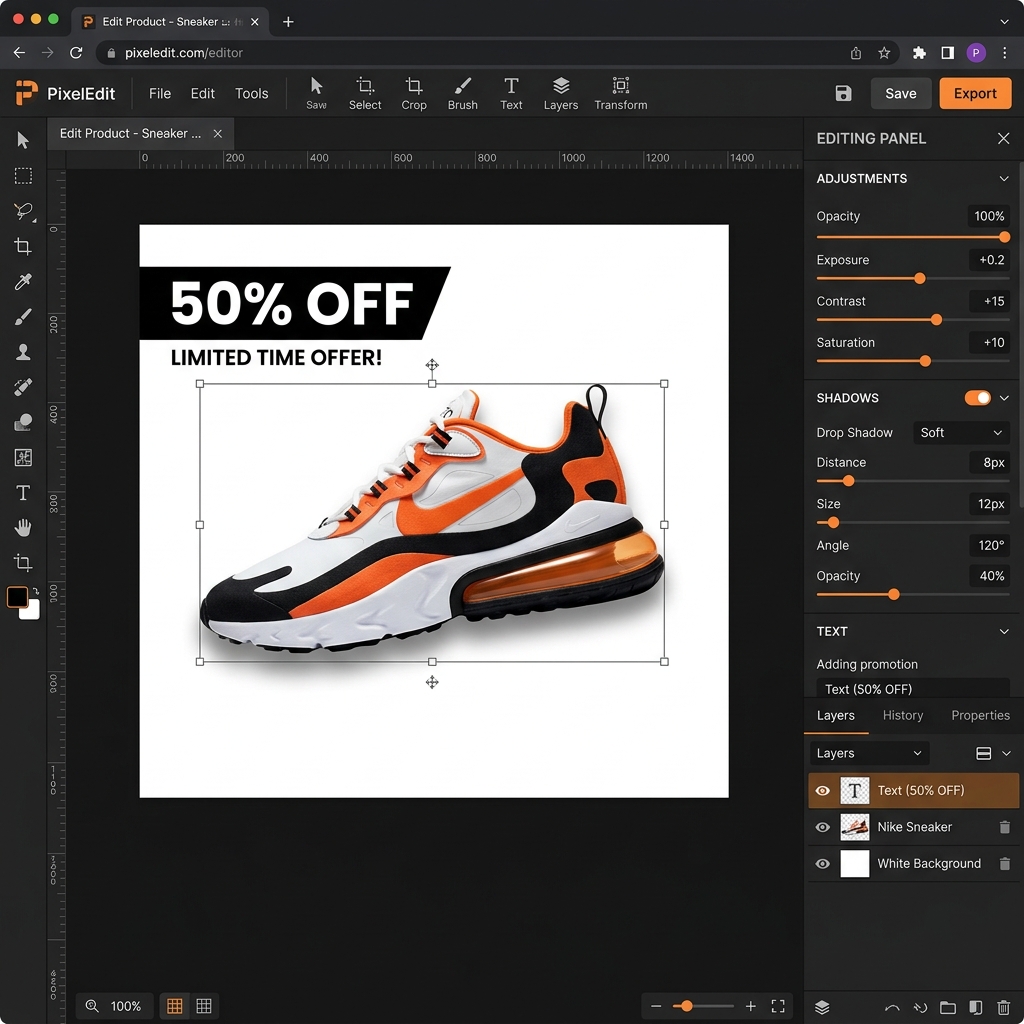Adjust the Exposure slider
The width and height of the screenshot is (1024, 1024).
(x=920, y=279)
